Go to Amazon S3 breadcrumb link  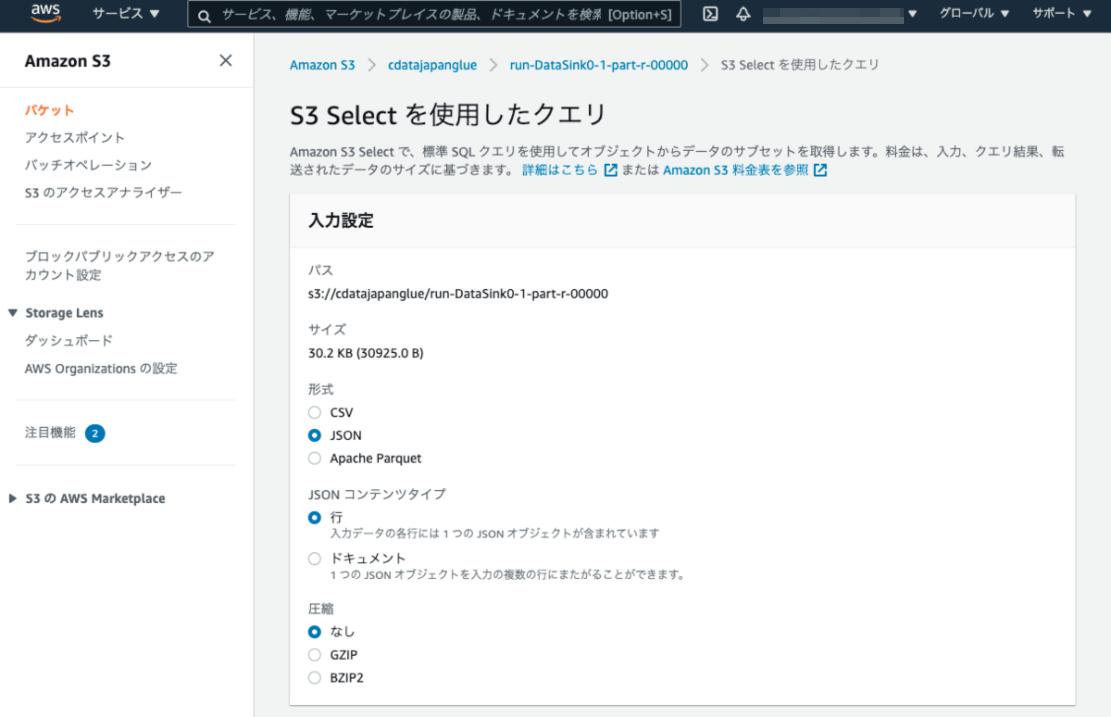tap(322, 65)
